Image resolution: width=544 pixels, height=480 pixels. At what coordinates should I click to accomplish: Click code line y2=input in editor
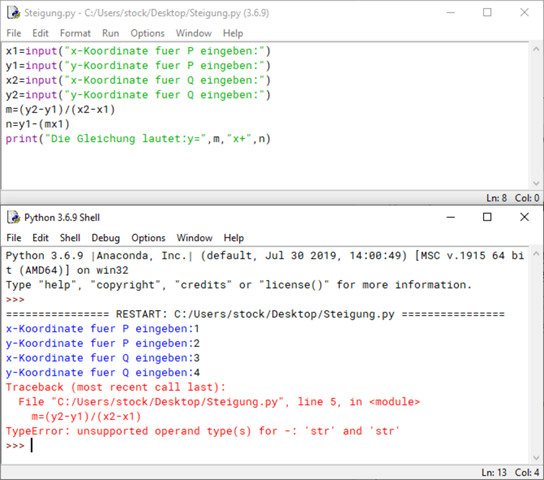pyautogui.click(x=138, y=95)
